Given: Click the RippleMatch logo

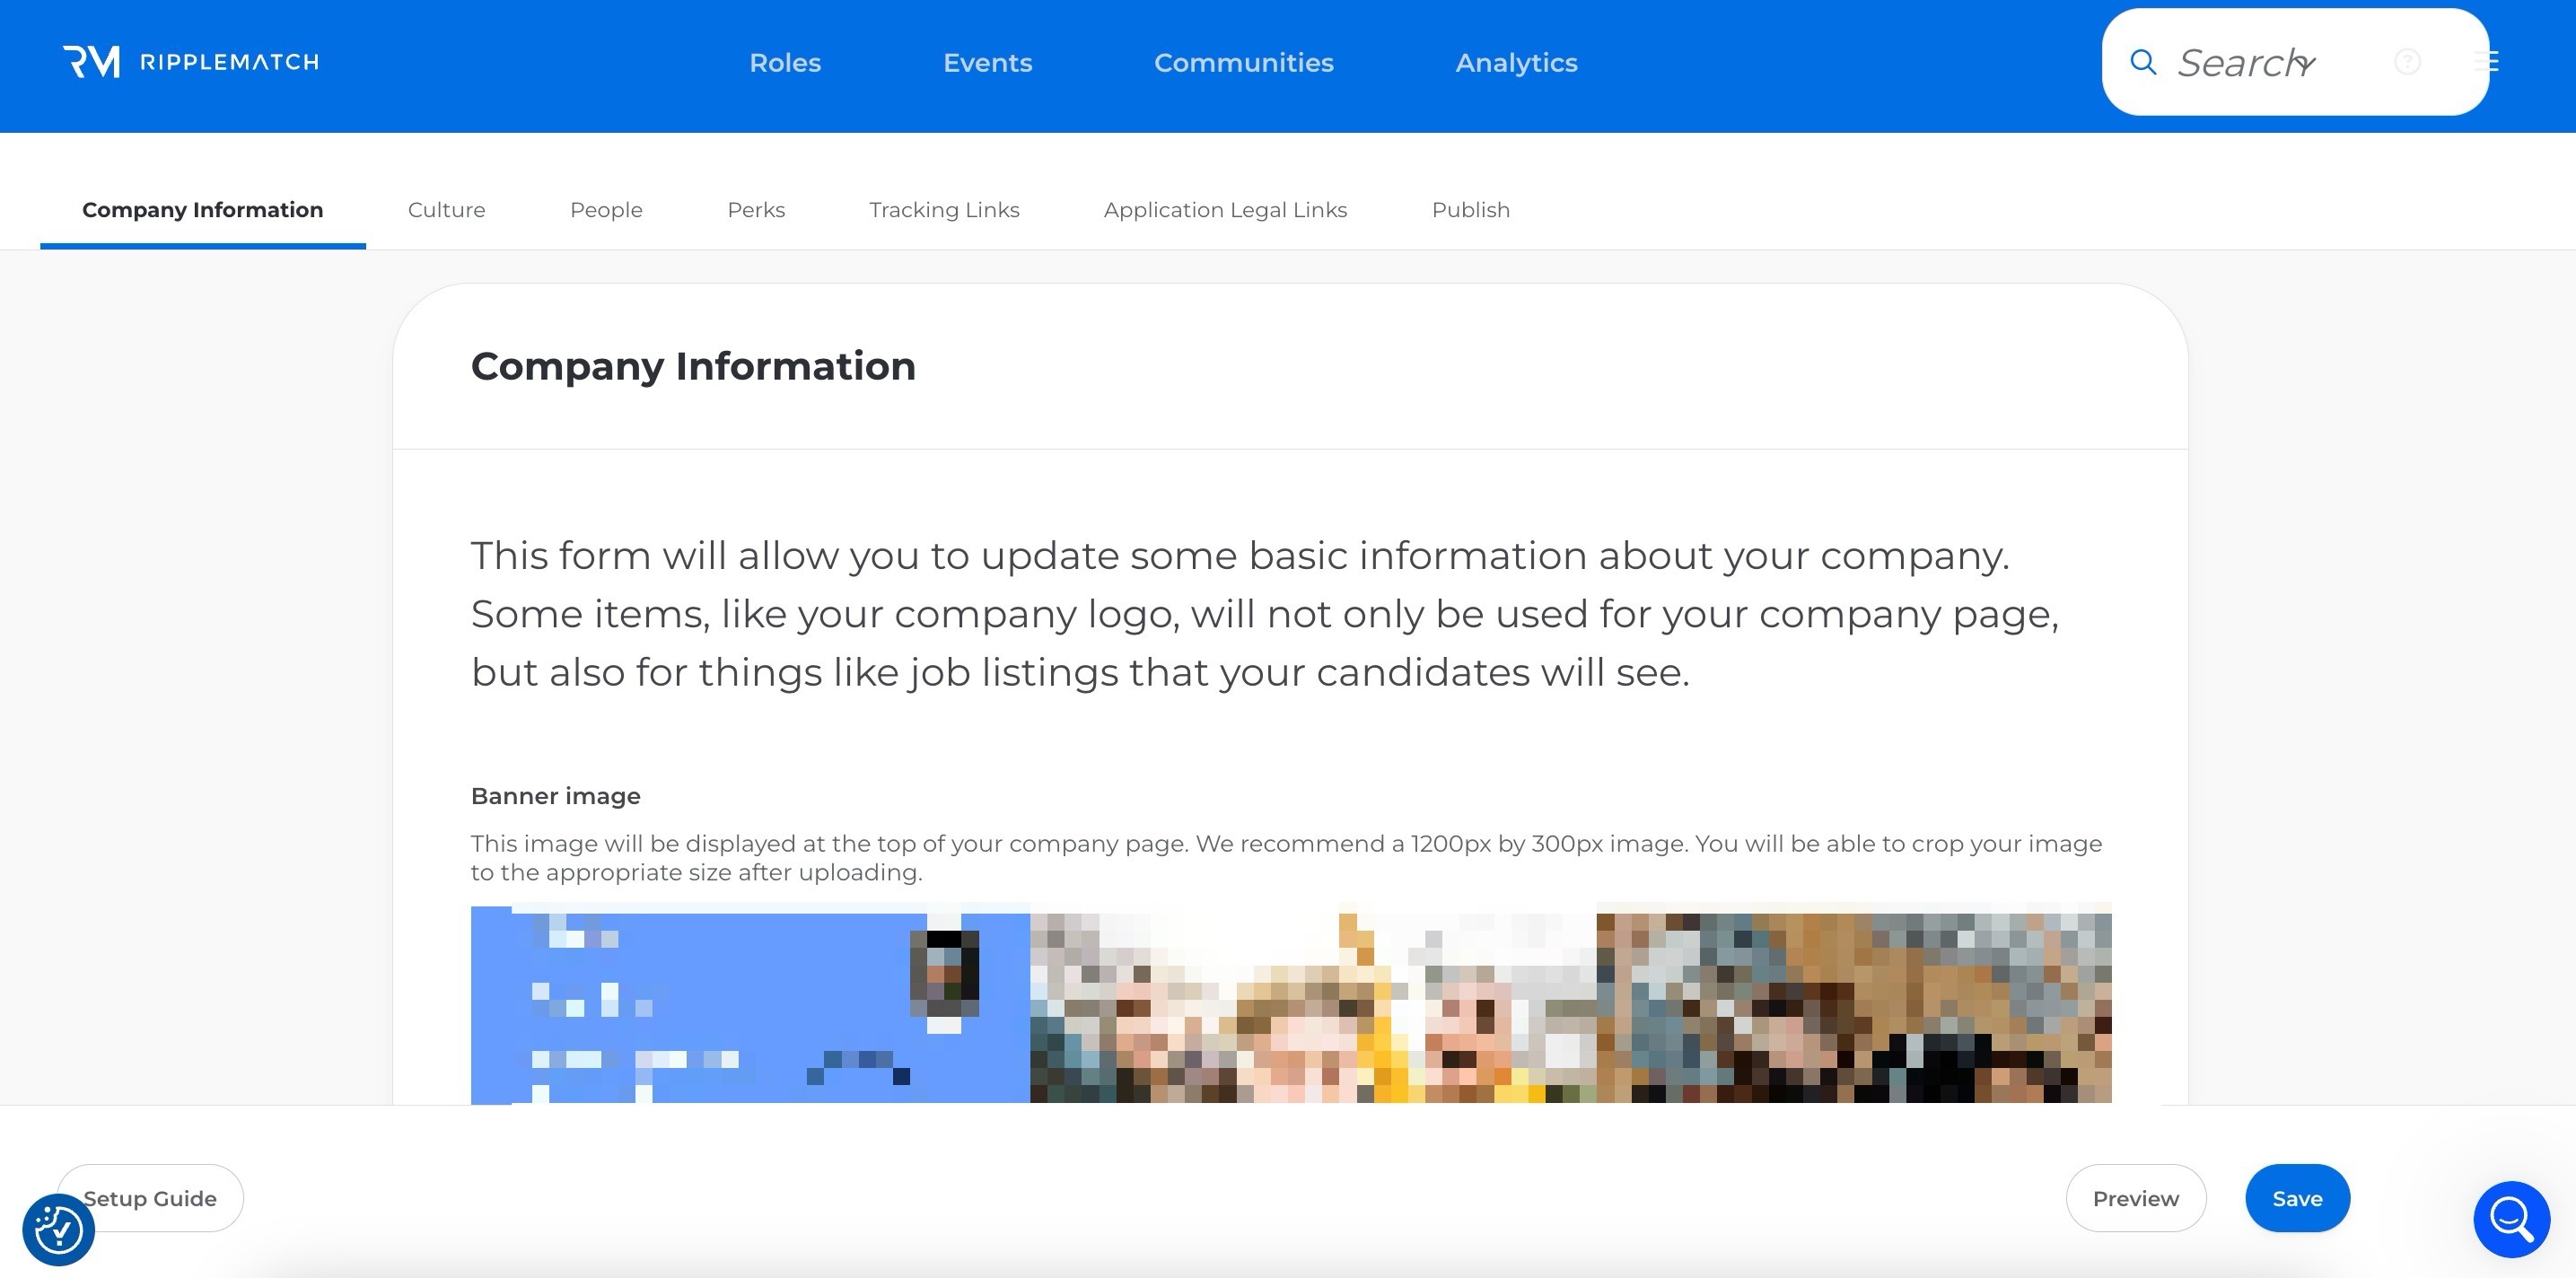Looking at the screenshot, I should tap(190, 62).
